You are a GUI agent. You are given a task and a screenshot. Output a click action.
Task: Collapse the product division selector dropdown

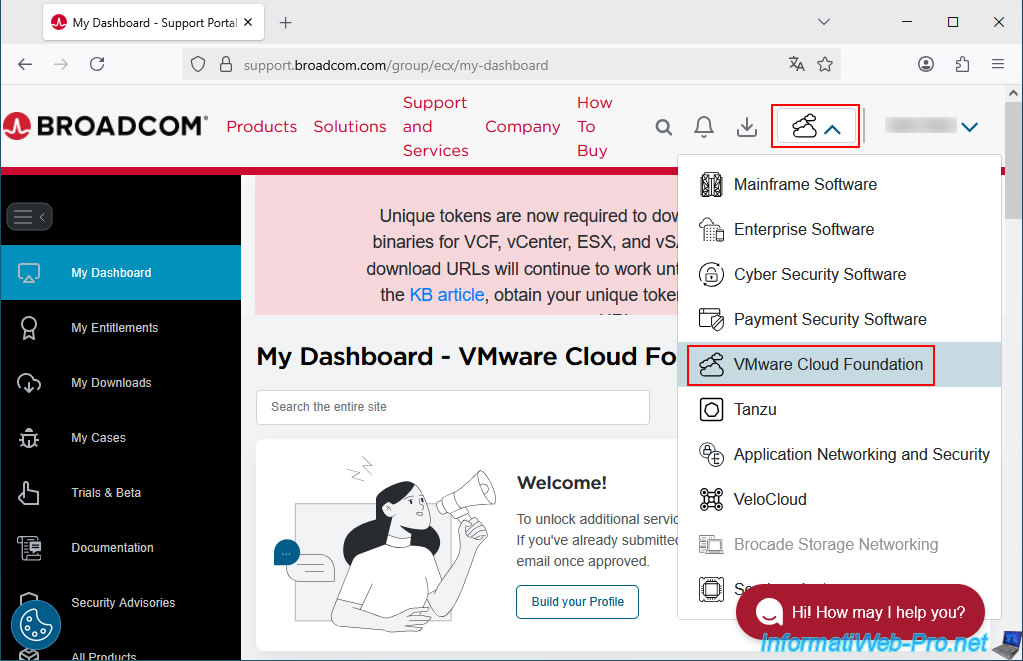(x=816, y=127)
